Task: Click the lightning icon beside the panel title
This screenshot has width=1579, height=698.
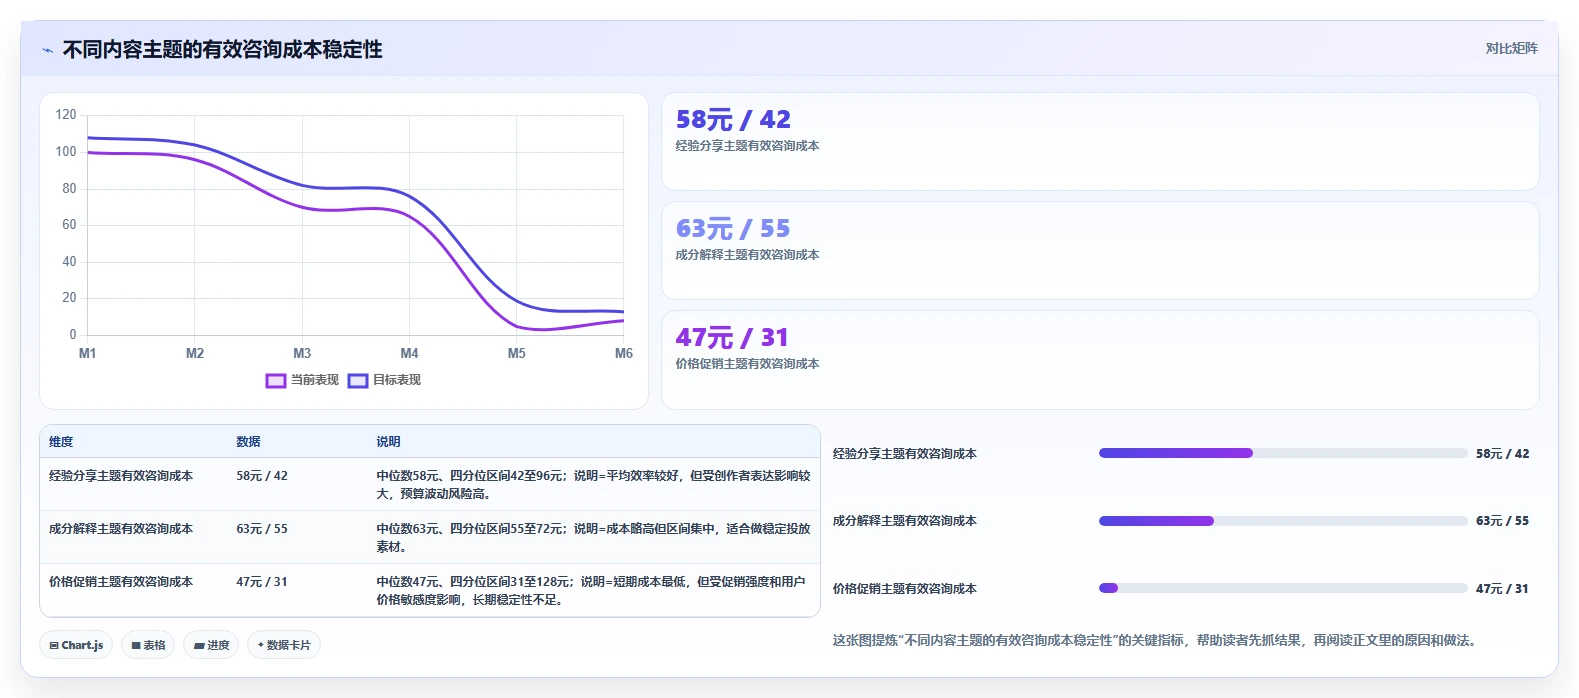Action: click(x=47, y=50)
